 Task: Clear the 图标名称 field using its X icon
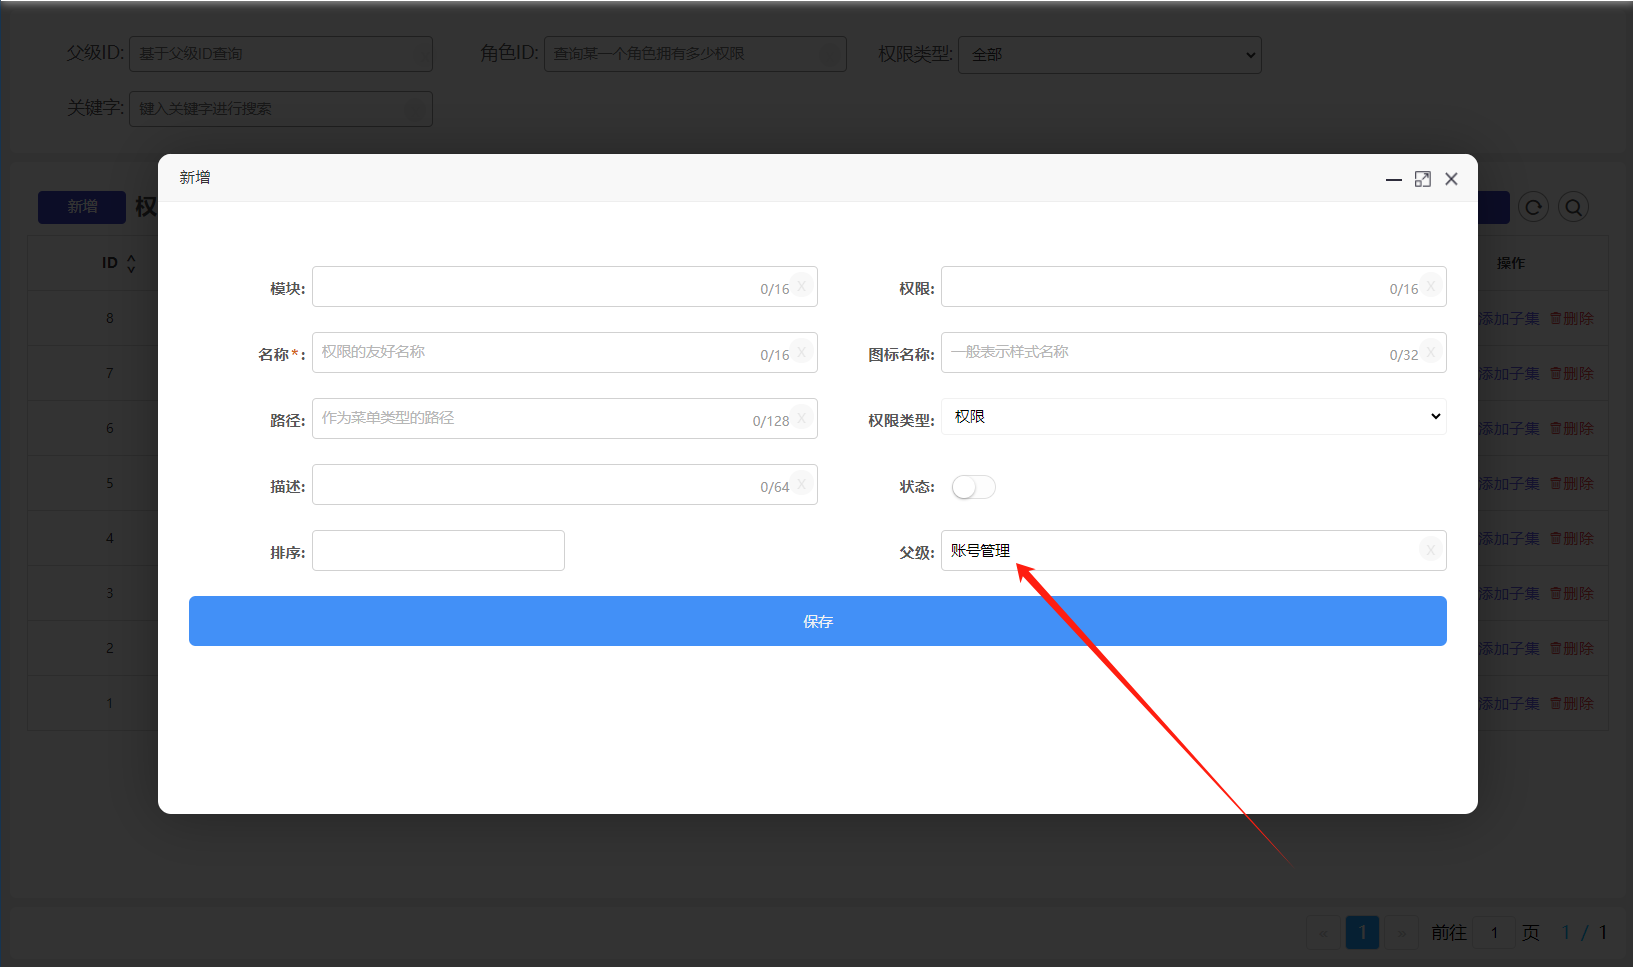coord(1431,353)
